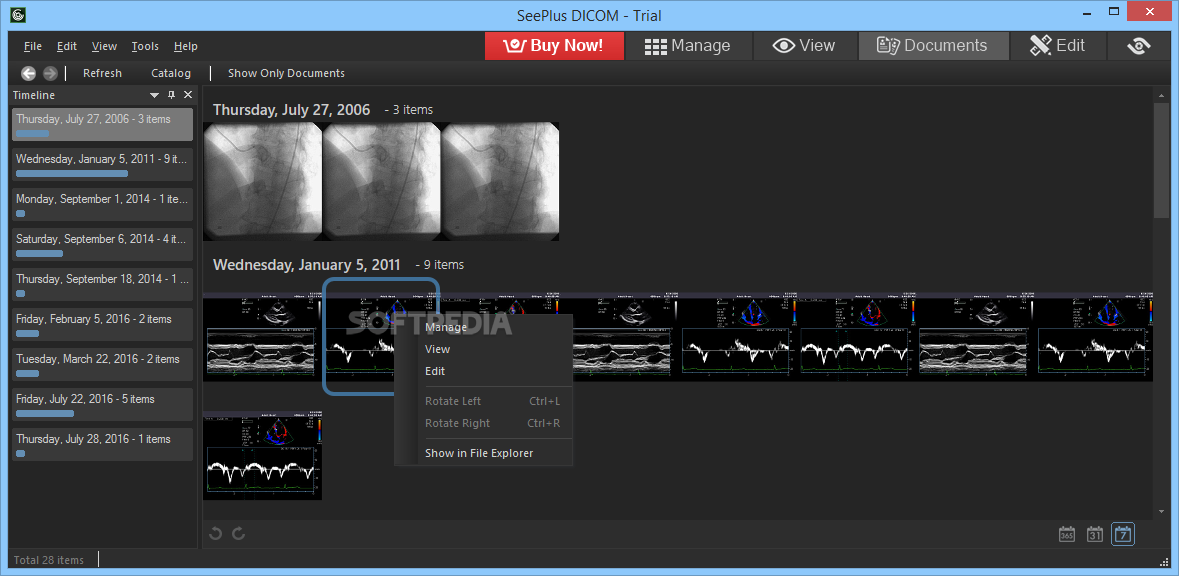Select first ultrasound thumbnail of January 5, 2011
Viewport: 1179px width, 576px height.
pyautogui.click(x=262, y=337)
